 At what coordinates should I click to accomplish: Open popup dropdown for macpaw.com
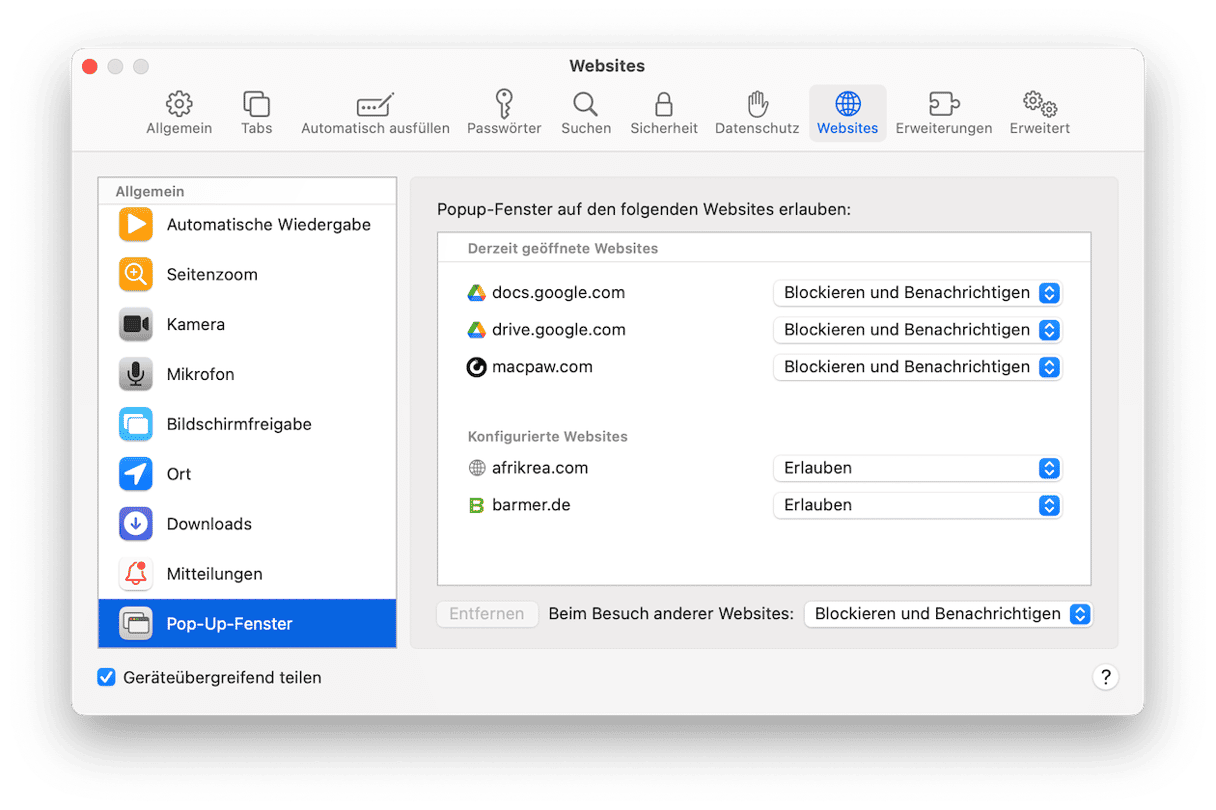click(x=916, y=367)
